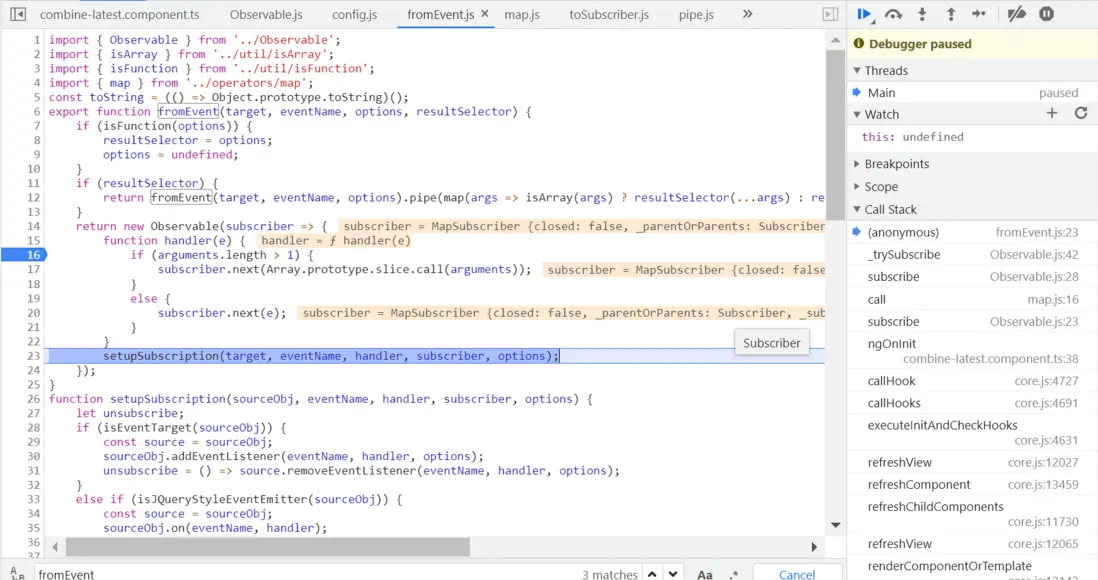1098x580 pixels.
Task: Resume script execution
Action: [x=863, y=14]
